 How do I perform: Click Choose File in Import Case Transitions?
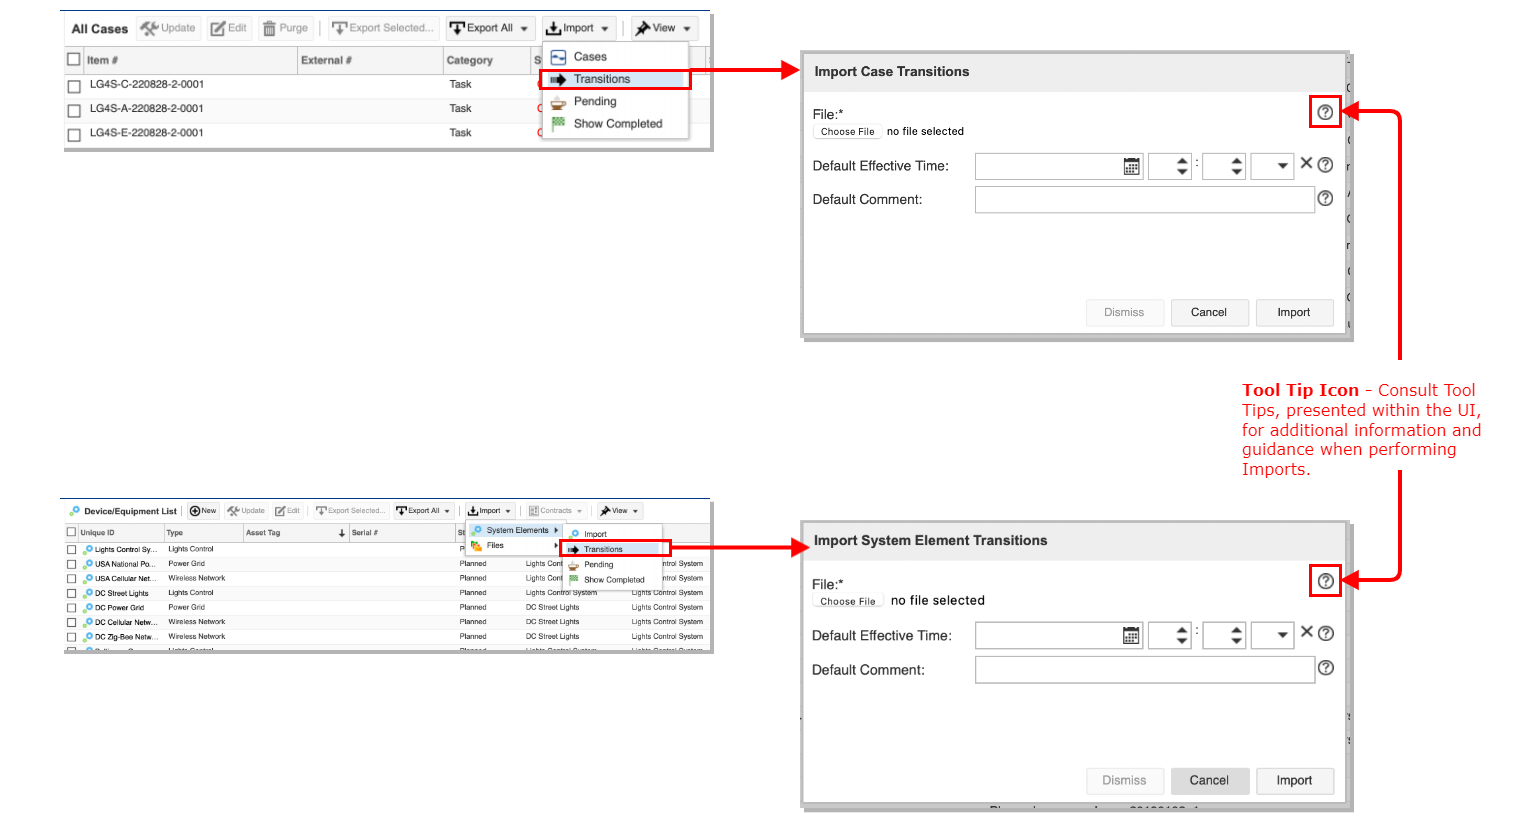(x=847, y=132)
